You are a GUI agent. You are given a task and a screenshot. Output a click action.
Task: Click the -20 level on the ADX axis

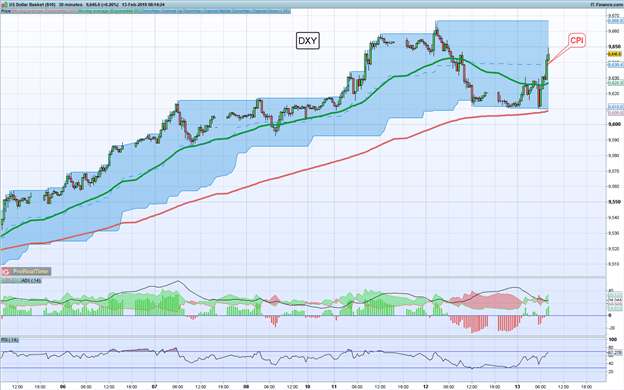[612, 328]
